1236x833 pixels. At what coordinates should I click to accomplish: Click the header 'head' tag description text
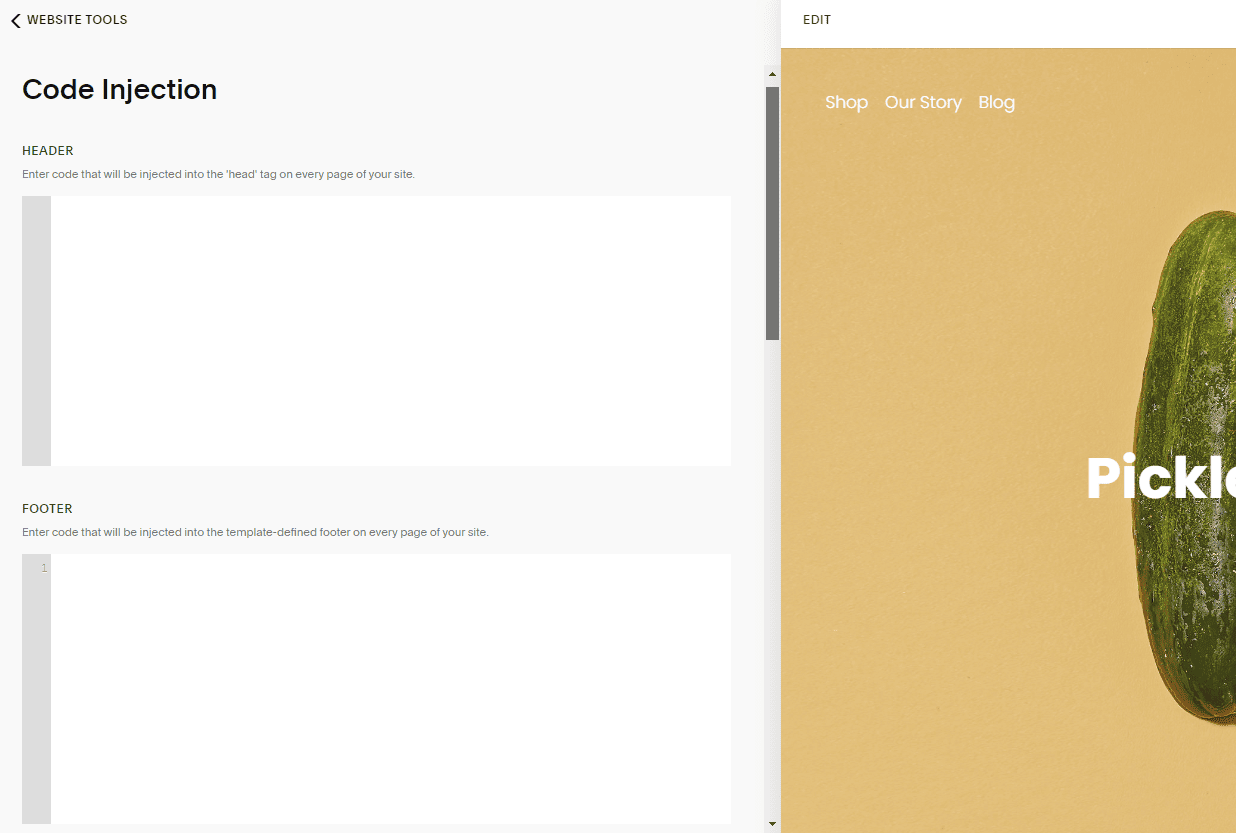coord(218,174)
